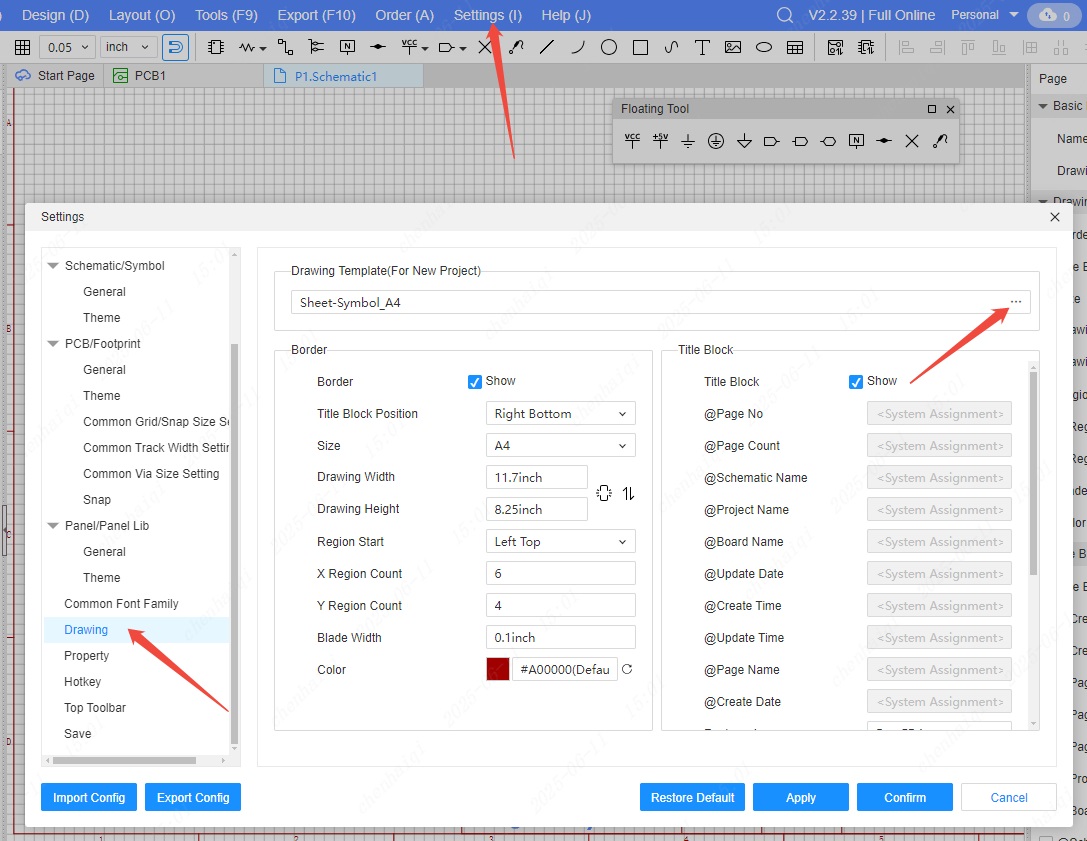Click the Export Config button
Screen dimensions: 1087x841
point(193,797)
